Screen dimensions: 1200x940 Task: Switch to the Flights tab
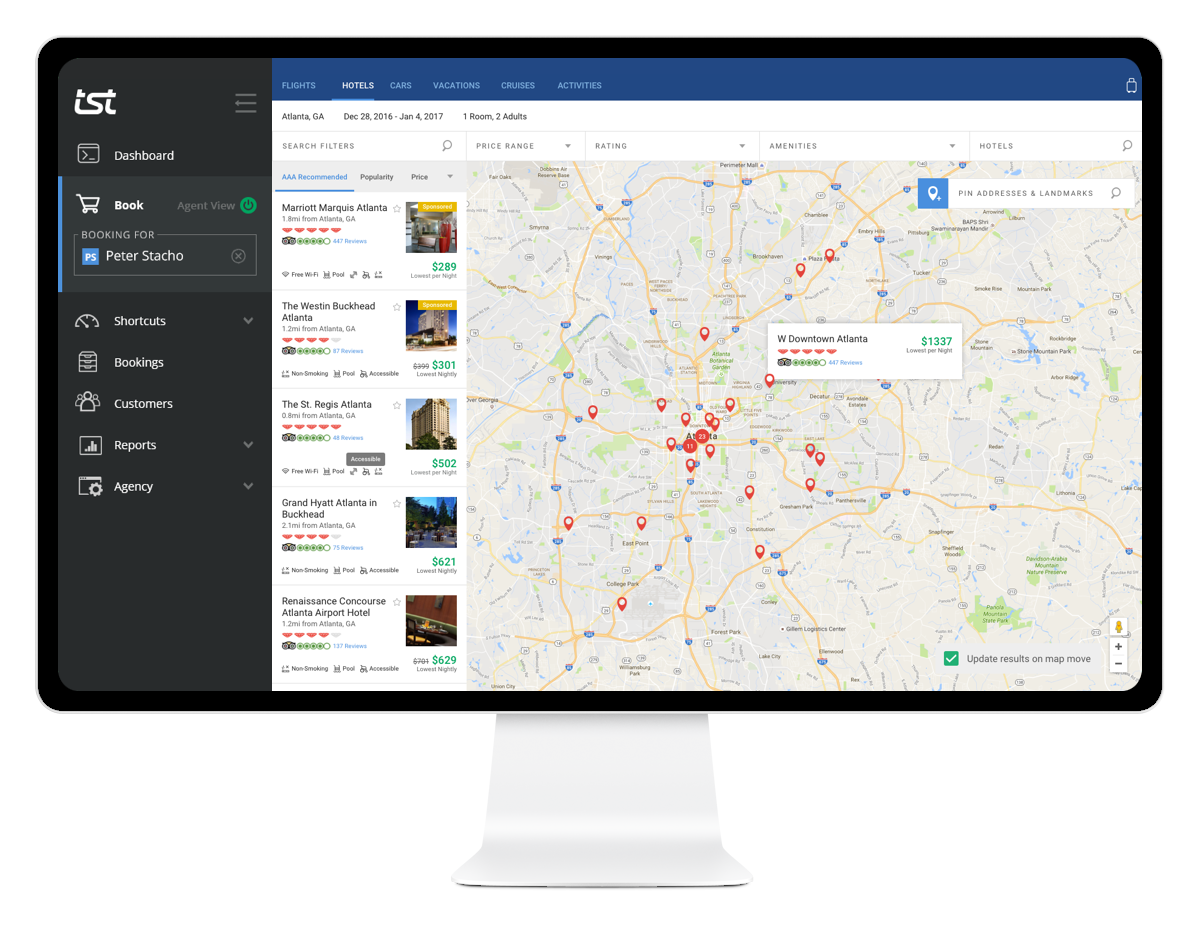tap(299, 86)
